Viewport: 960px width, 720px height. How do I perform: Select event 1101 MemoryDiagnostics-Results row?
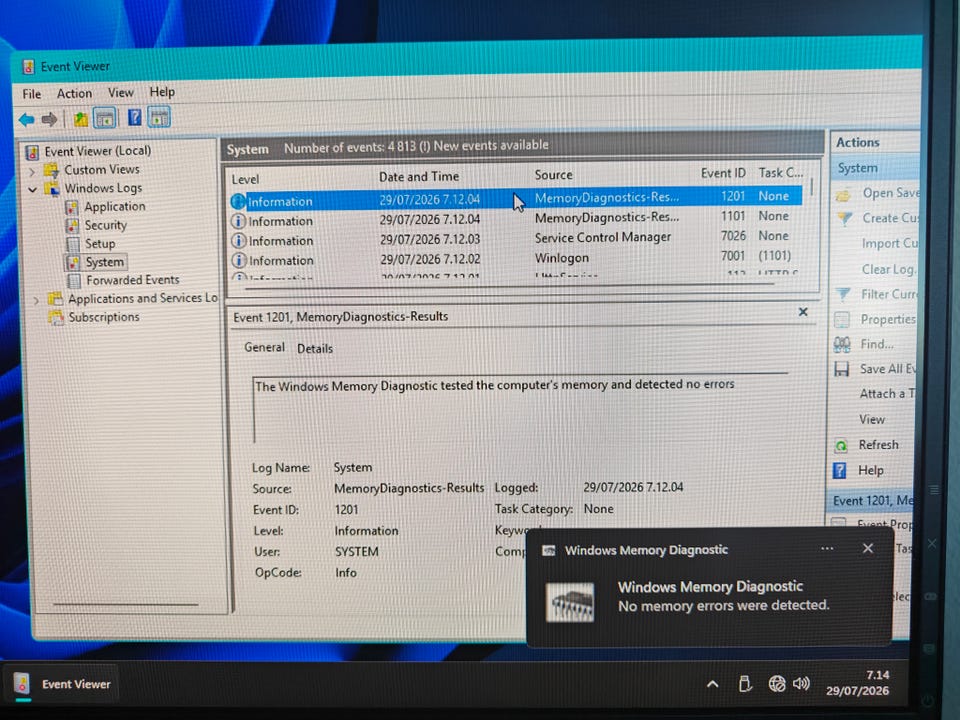point(516,219)
